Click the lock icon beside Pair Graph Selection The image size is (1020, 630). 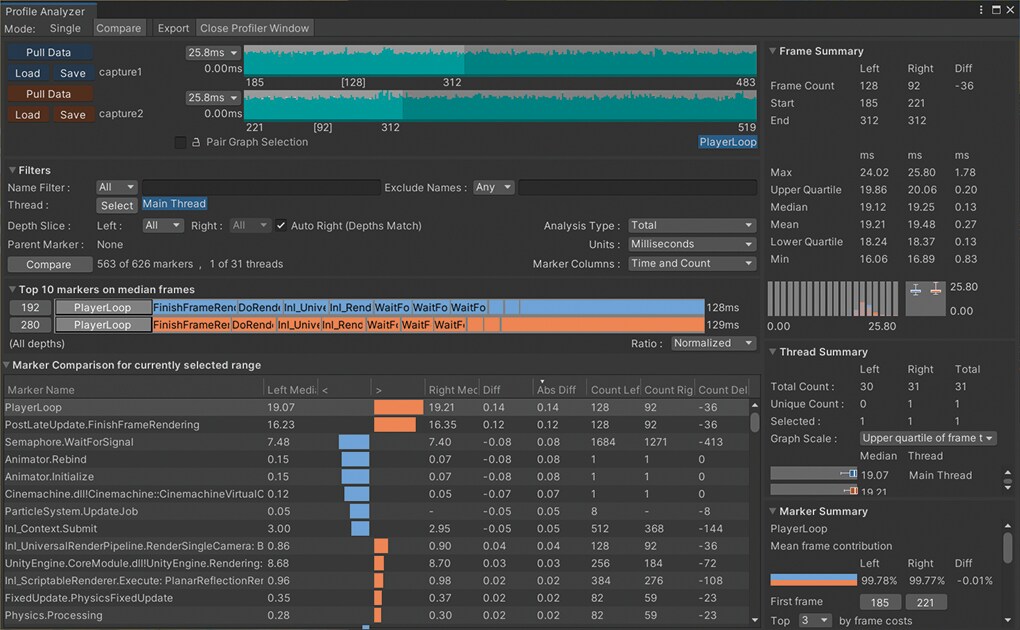click(196, 143)
